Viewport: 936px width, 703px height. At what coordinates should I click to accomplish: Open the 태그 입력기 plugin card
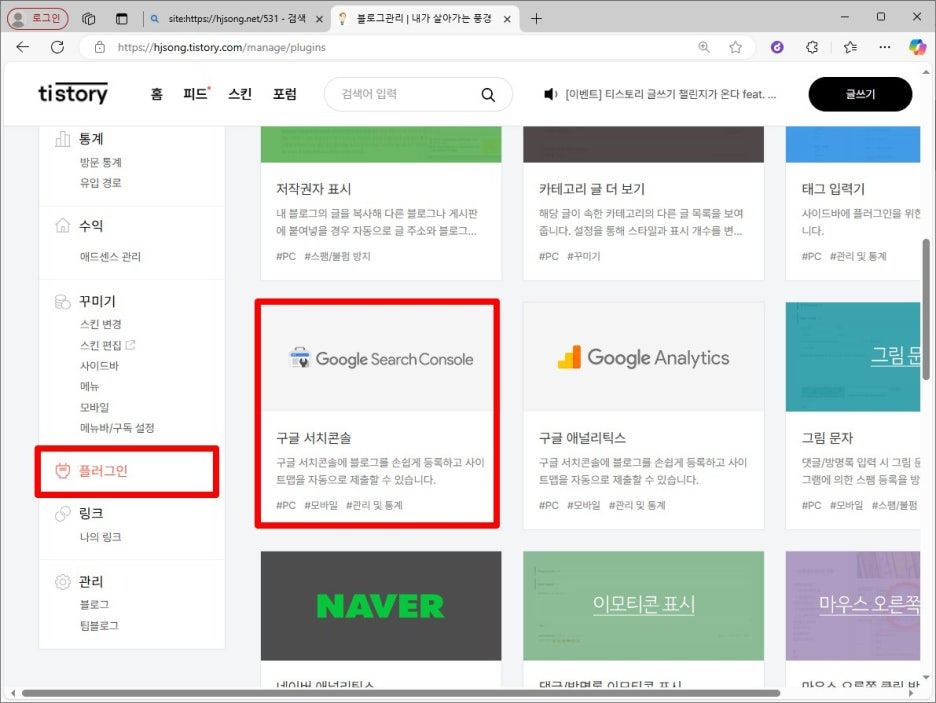(x=853, y=203)
